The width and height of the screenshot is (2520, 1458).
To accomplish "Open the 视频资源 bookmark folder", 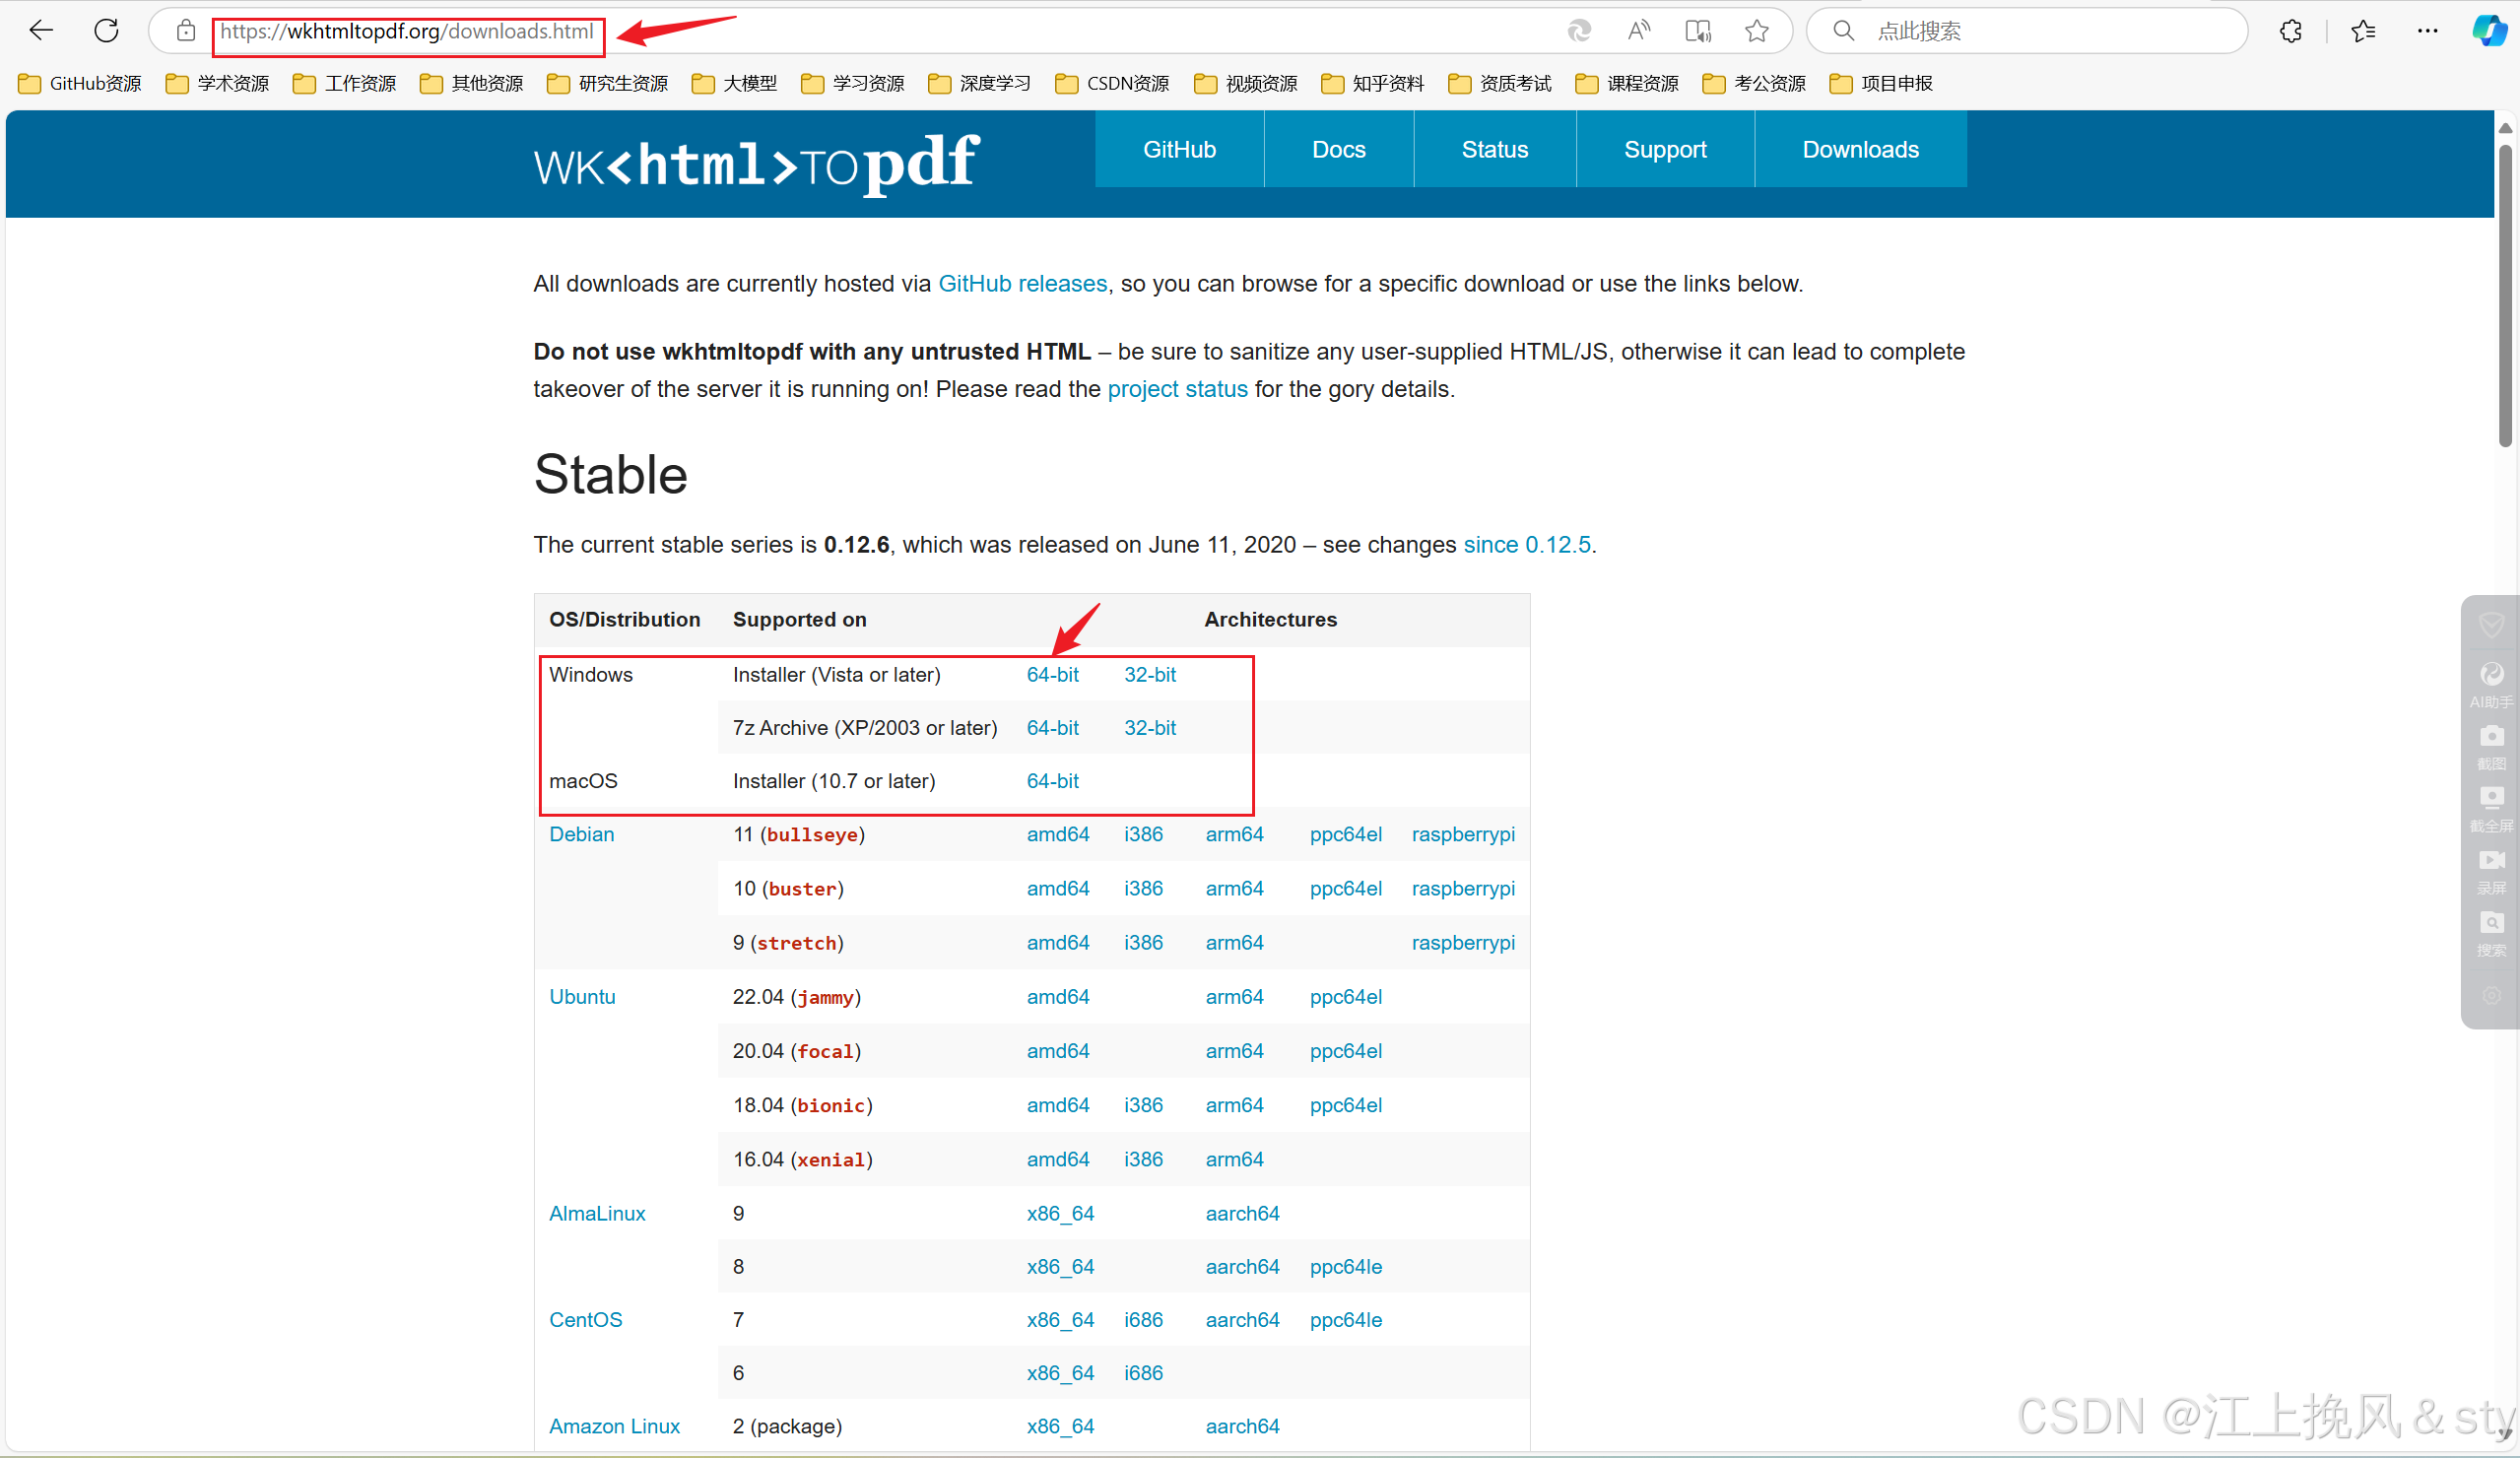I will pyautogui.click(x=1245, y=83).
